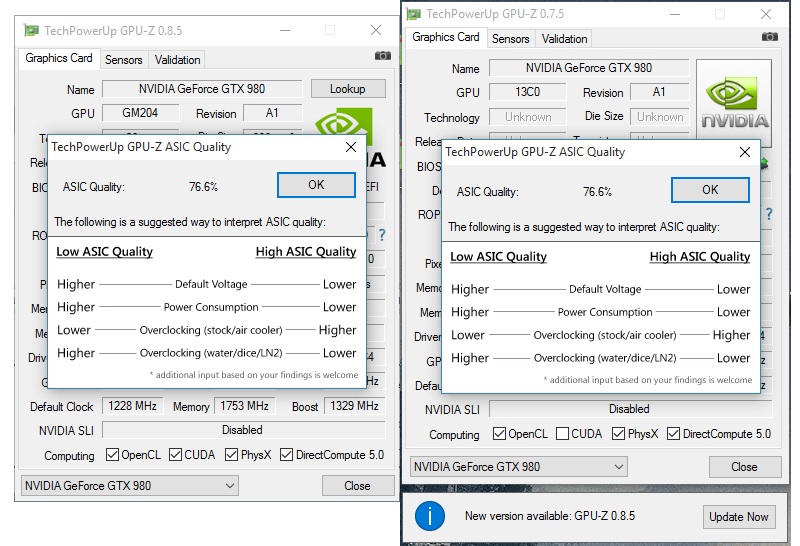Image resolution: width=800 pixels, height=546 pixels.
Task: Click the 76.6% ASIC value in 0.7.5 dialog
Action: pyautogui.click(x=597, y=192)
